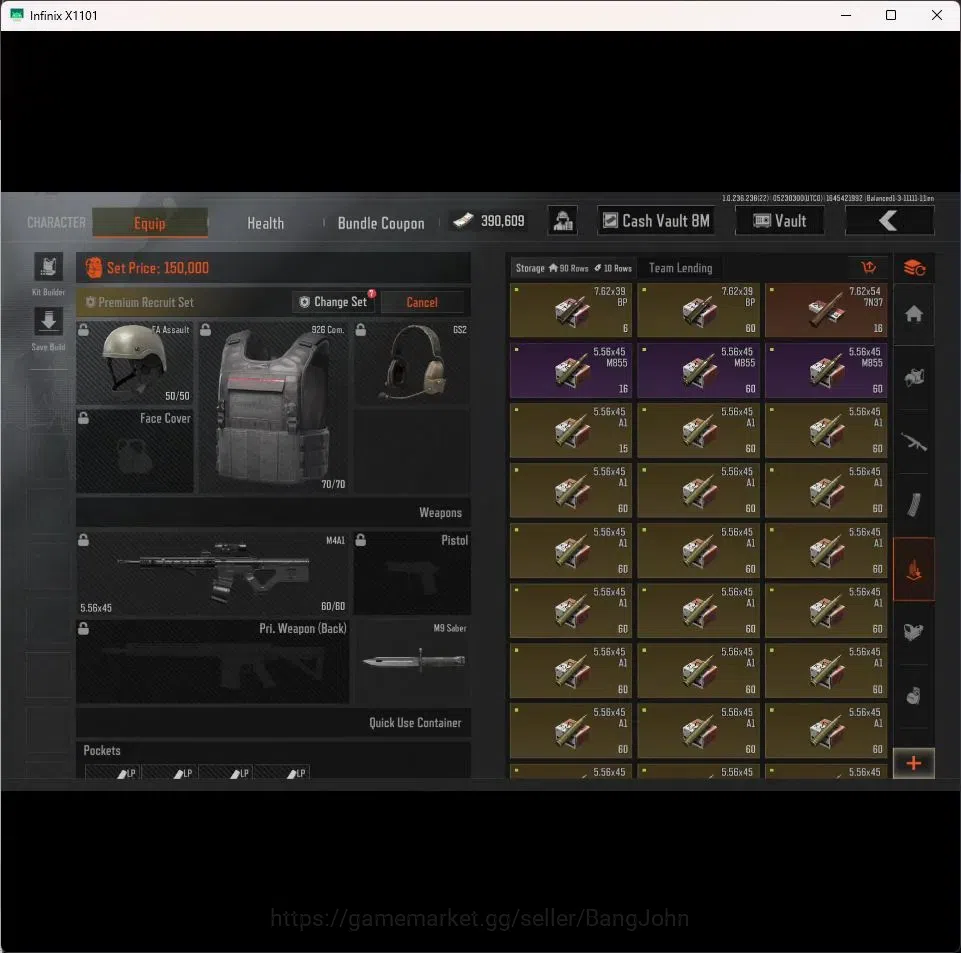961x953 pixels.
Task: Select the 5.56x45 A1 ammo with count 15
Action: tap(571, 430)
